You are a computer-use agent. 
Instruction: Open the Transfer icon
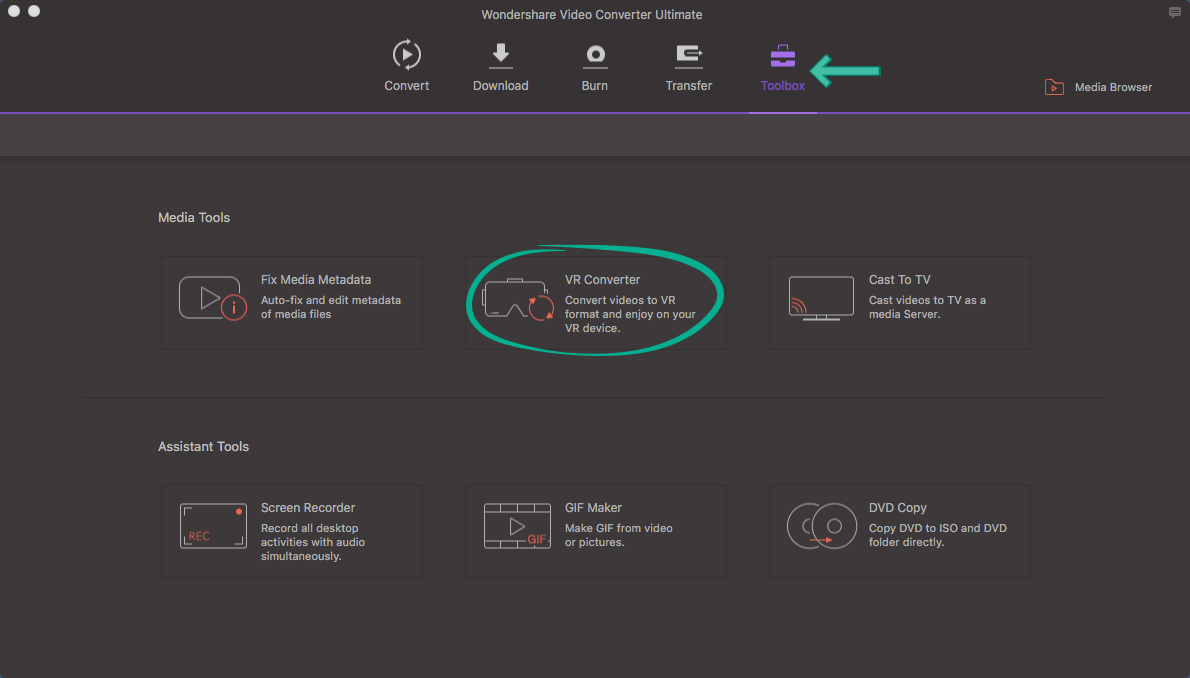(688, 56)
